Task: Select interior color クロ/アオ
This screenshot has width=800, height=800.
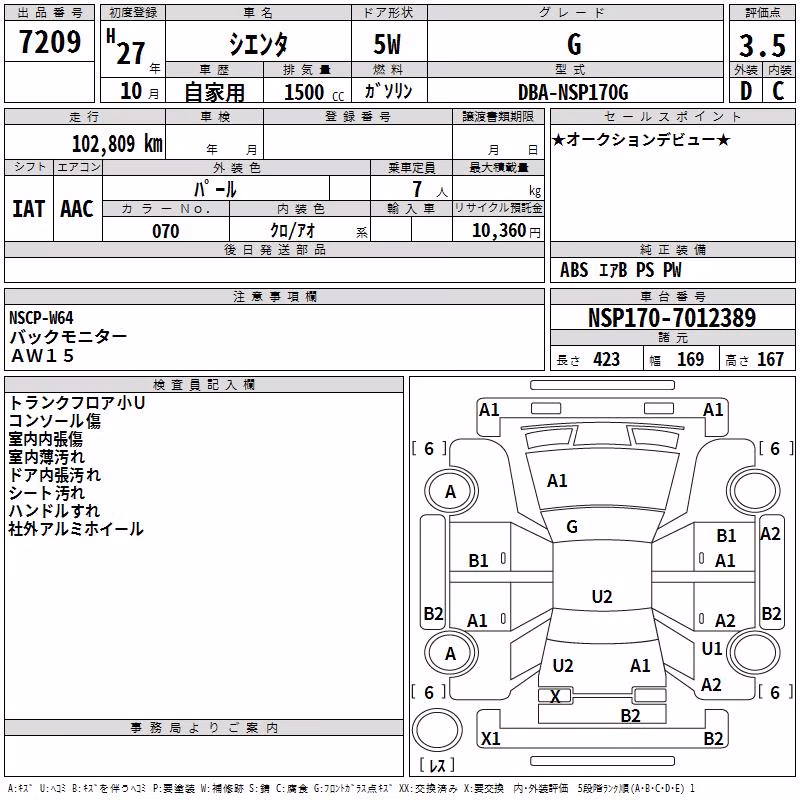Action: [x=292, y=231]
